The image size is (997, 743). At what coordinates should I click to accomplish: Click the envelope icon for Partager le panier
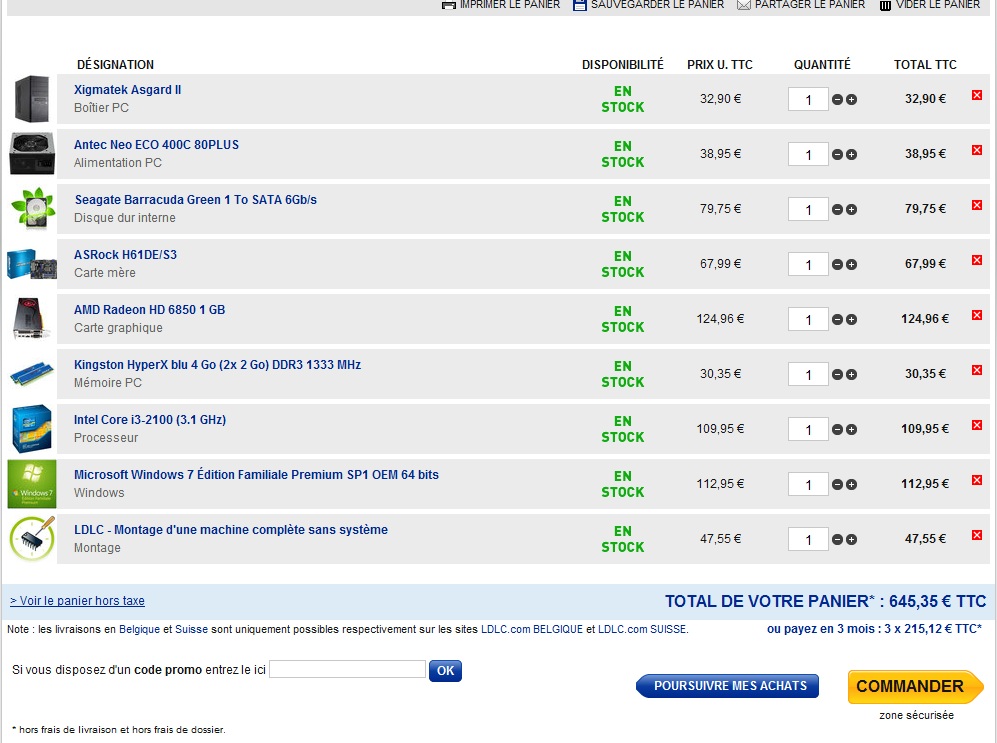tap(744, 5)
